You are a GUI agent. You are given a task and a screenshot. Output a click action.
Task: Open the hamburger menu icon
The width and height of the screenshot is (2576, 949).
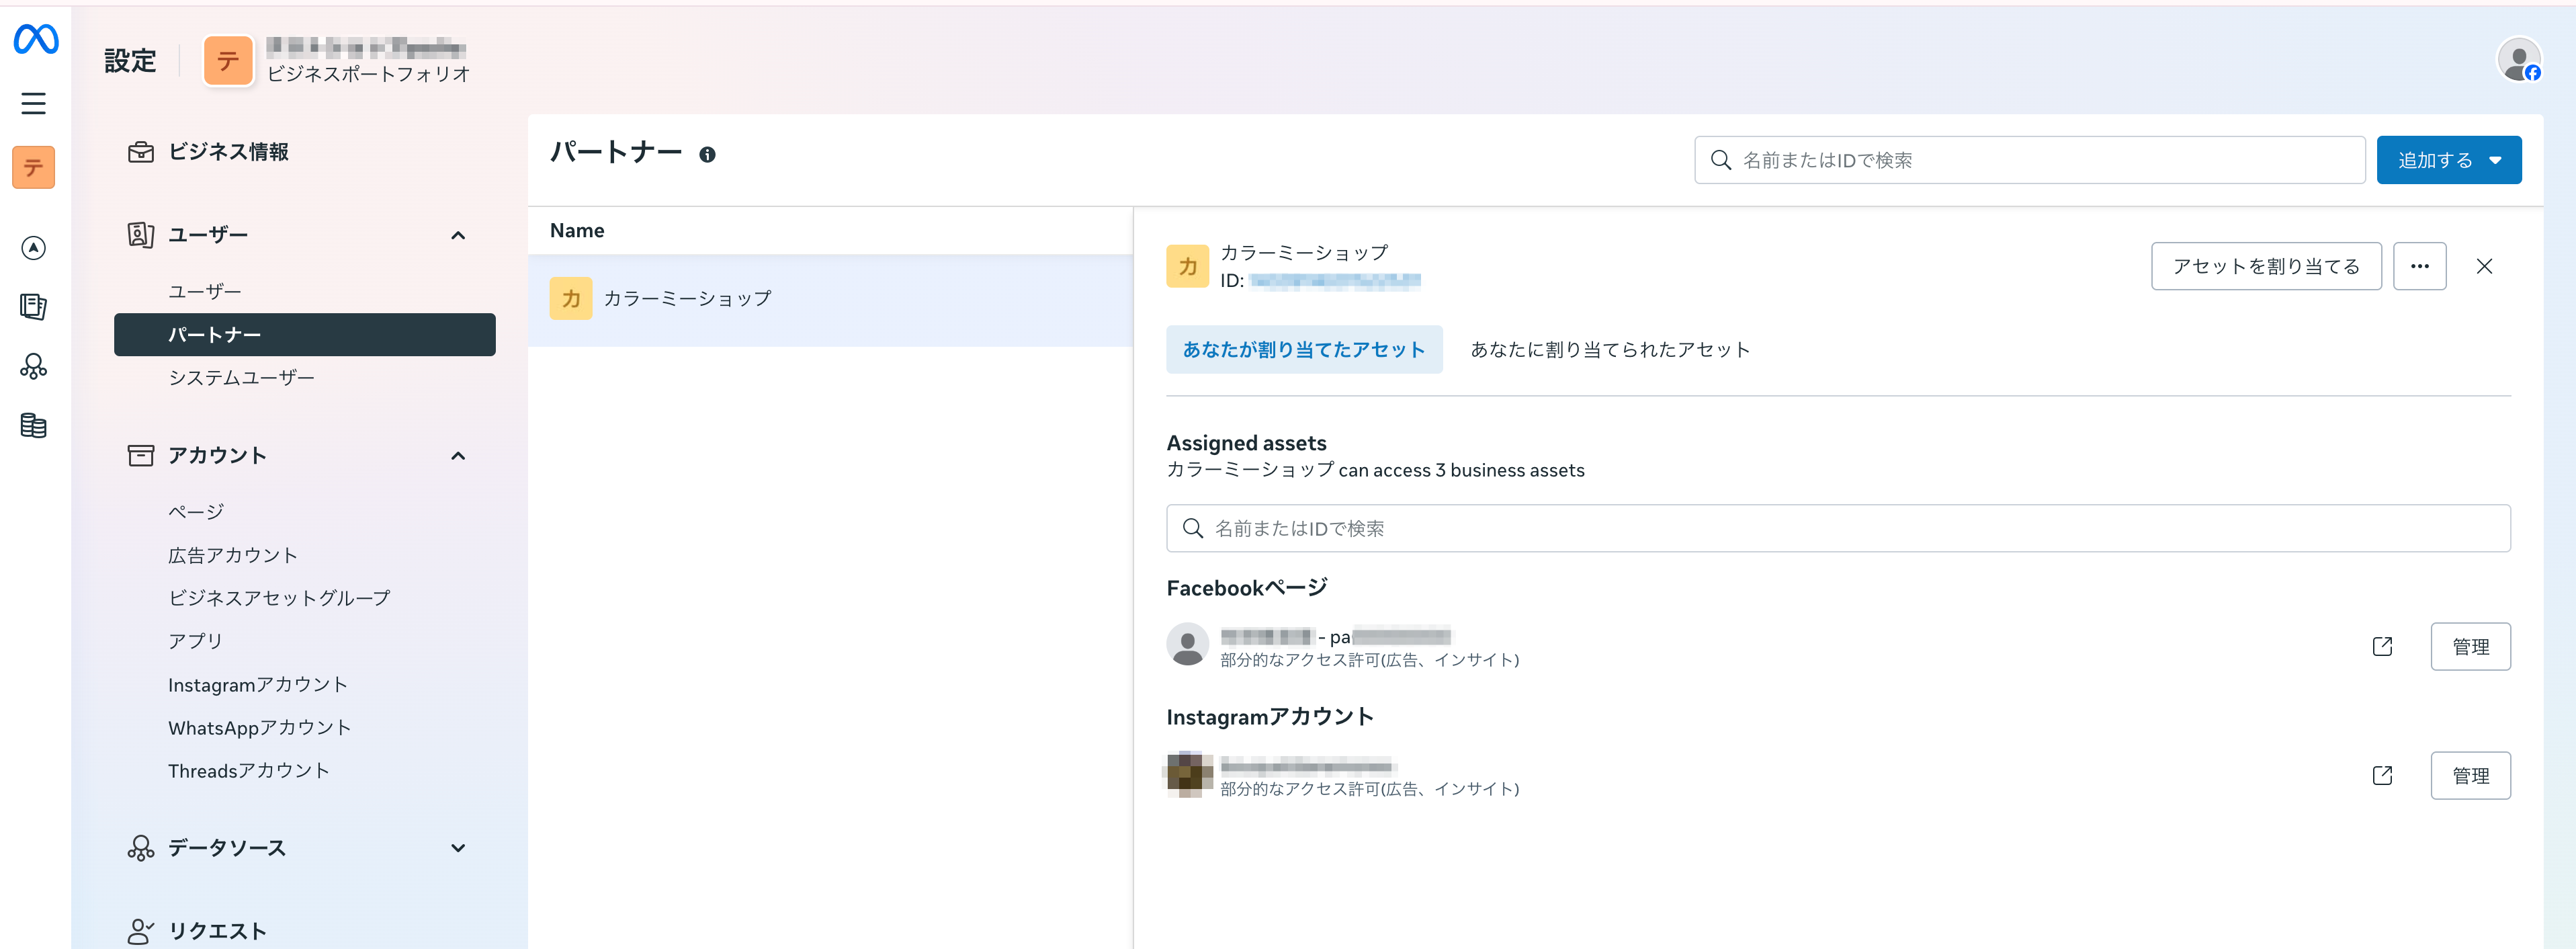point(34,103)
